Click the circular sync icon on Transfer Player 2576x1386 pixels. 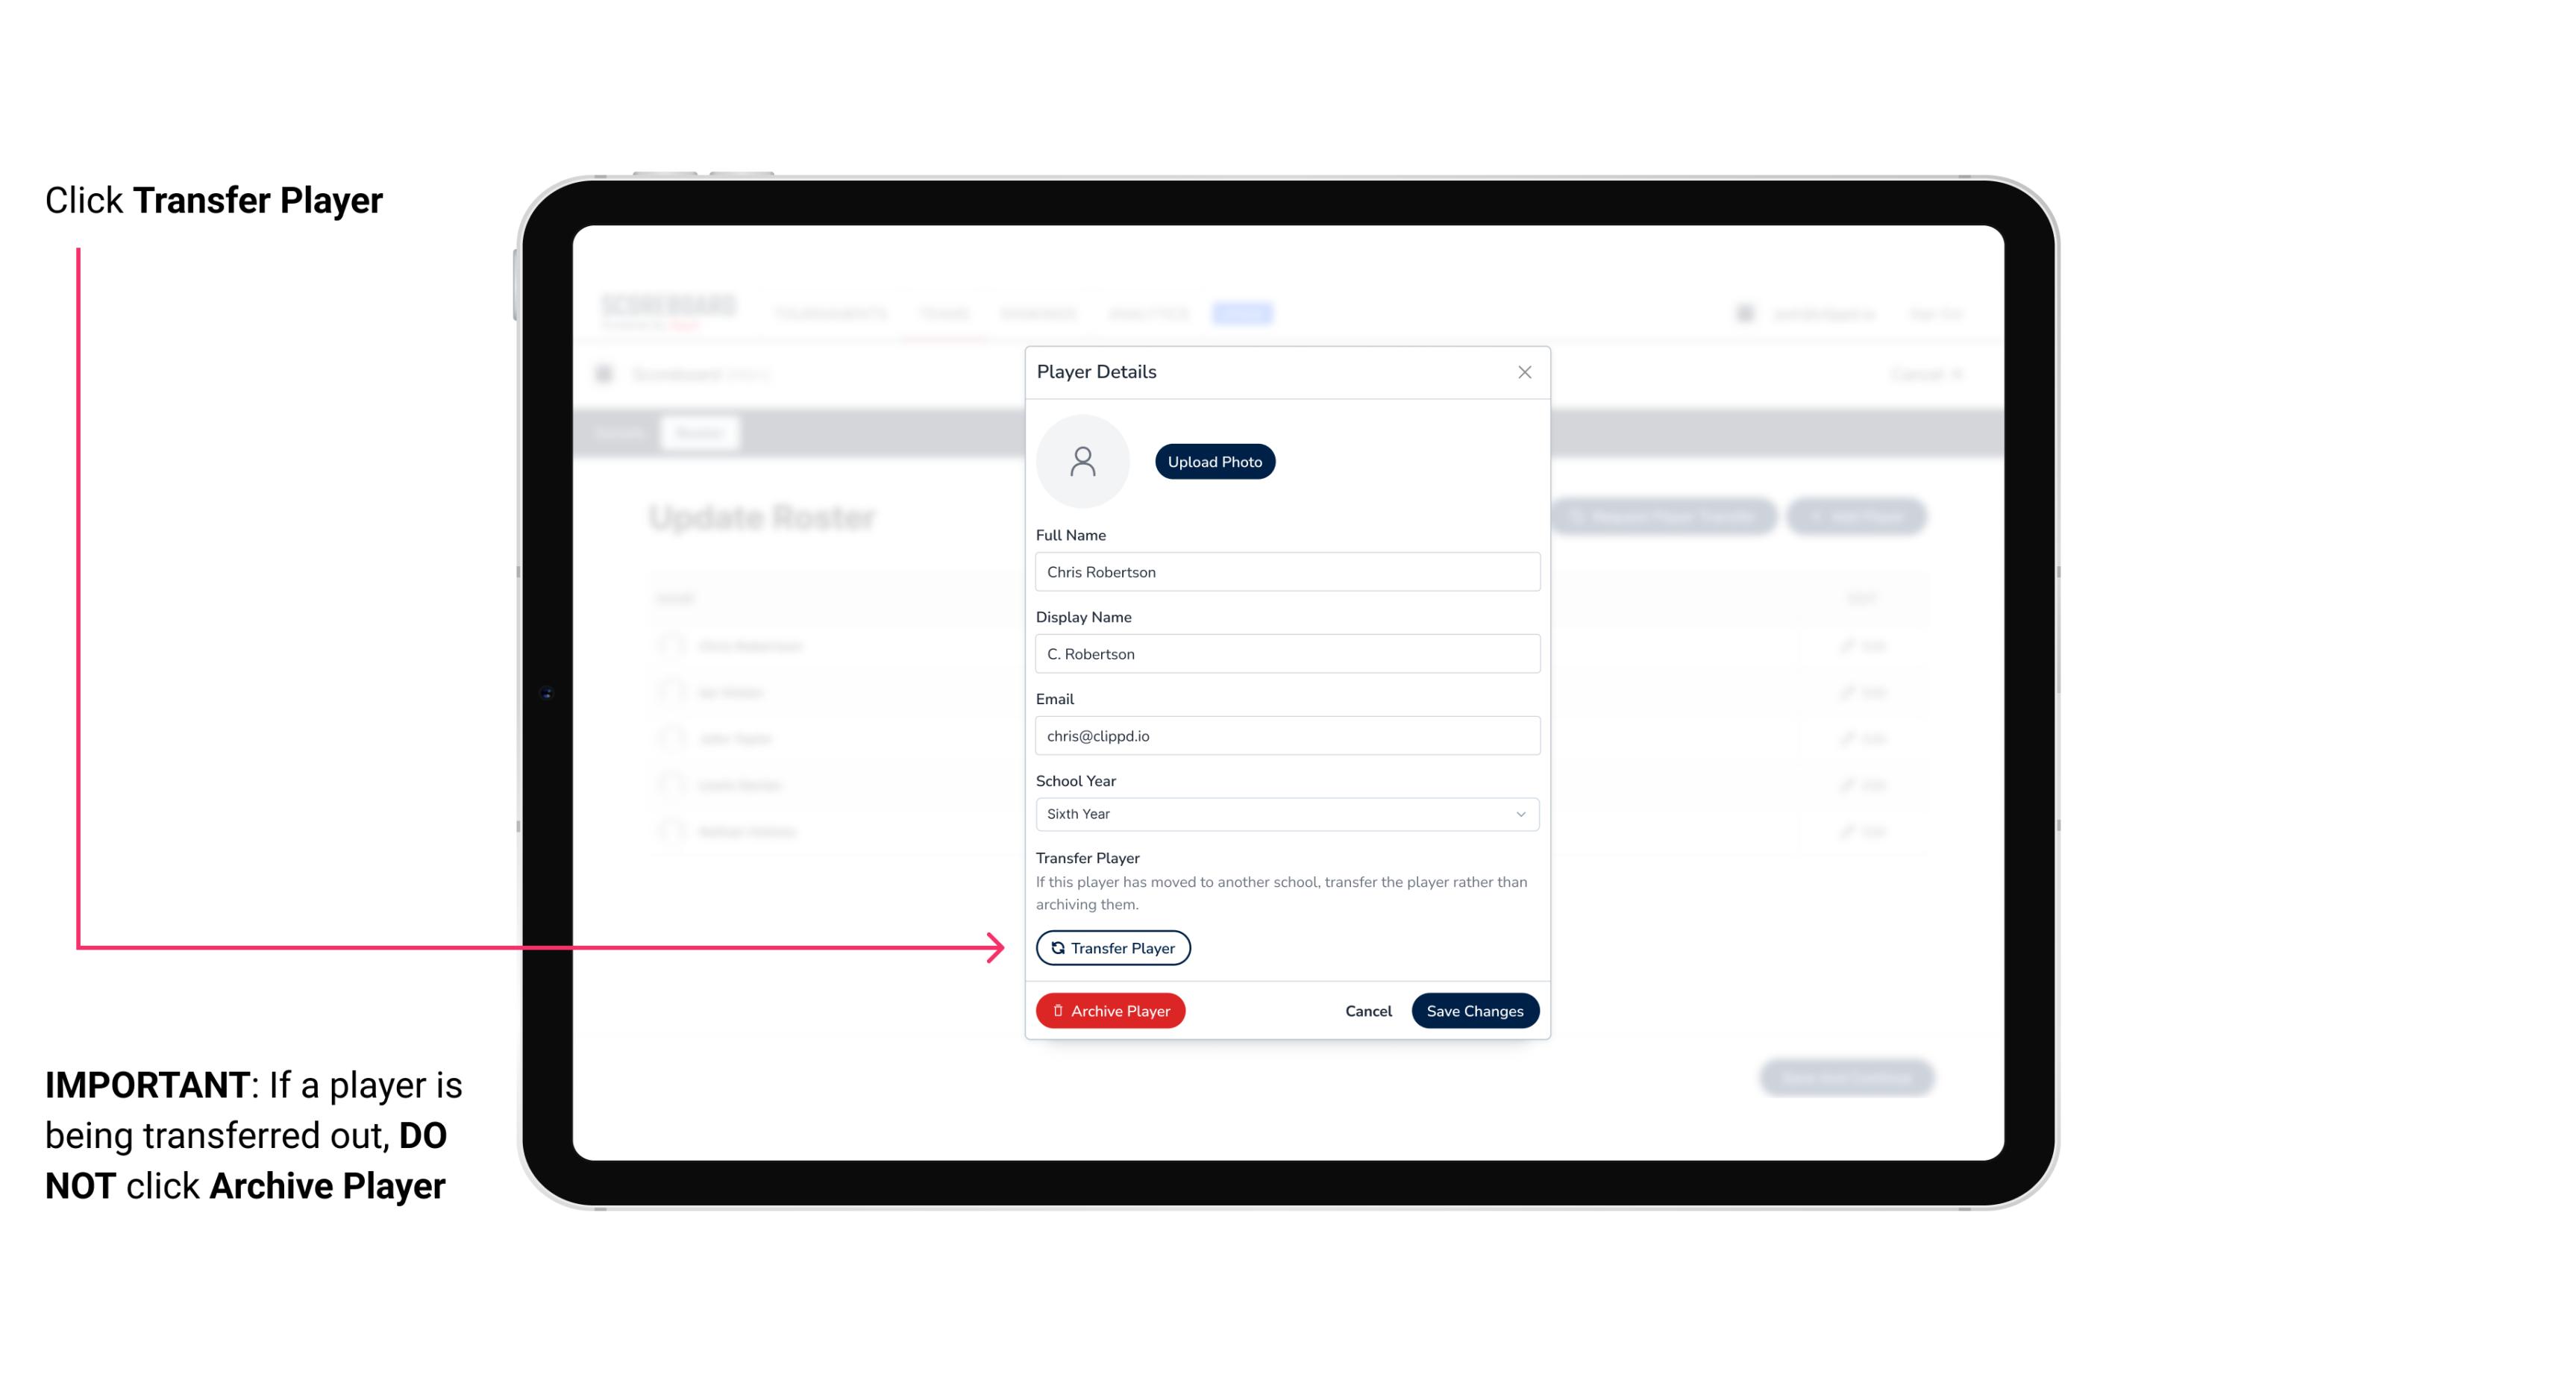click(x=1056, y=947)
